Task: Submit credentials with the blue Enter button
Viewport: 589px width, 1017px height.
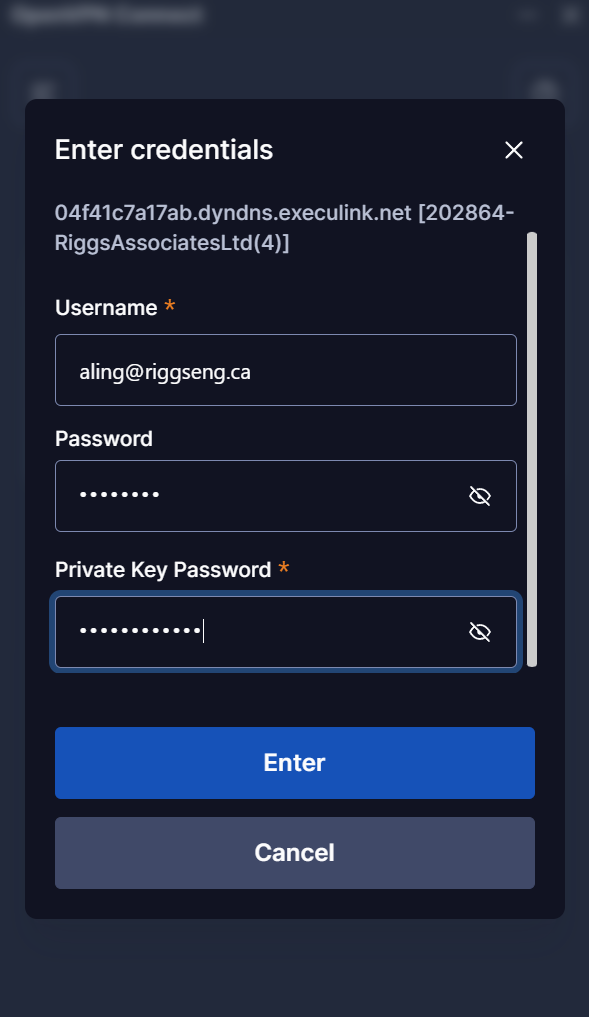Action: click(294, 763)
